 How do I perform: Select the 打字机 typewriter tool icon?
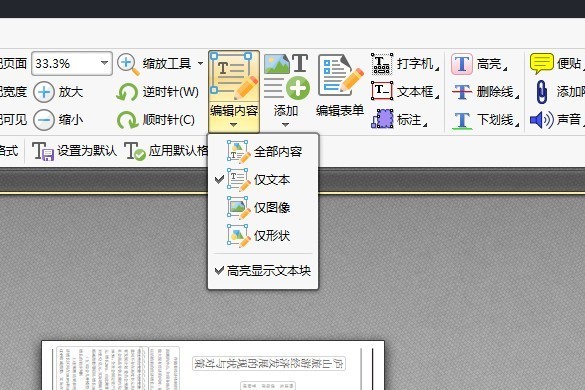pyautogui.click(x=382, y=64)
